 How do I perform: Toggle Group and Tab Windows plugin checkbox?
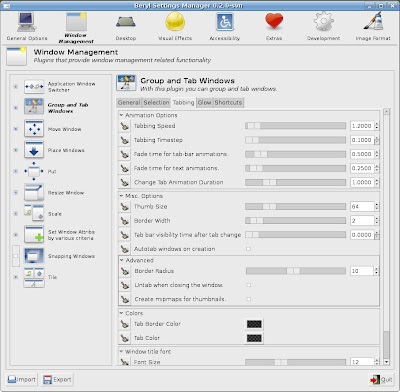tap(15, 108)
